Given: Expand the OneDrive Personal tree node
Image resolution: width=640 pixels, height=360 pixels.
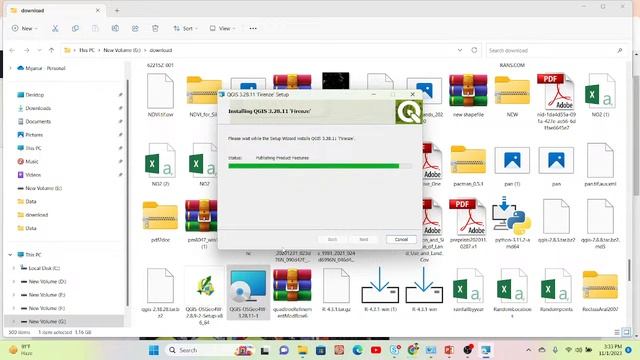Looking at the screenshot, I should click(11, 68).
